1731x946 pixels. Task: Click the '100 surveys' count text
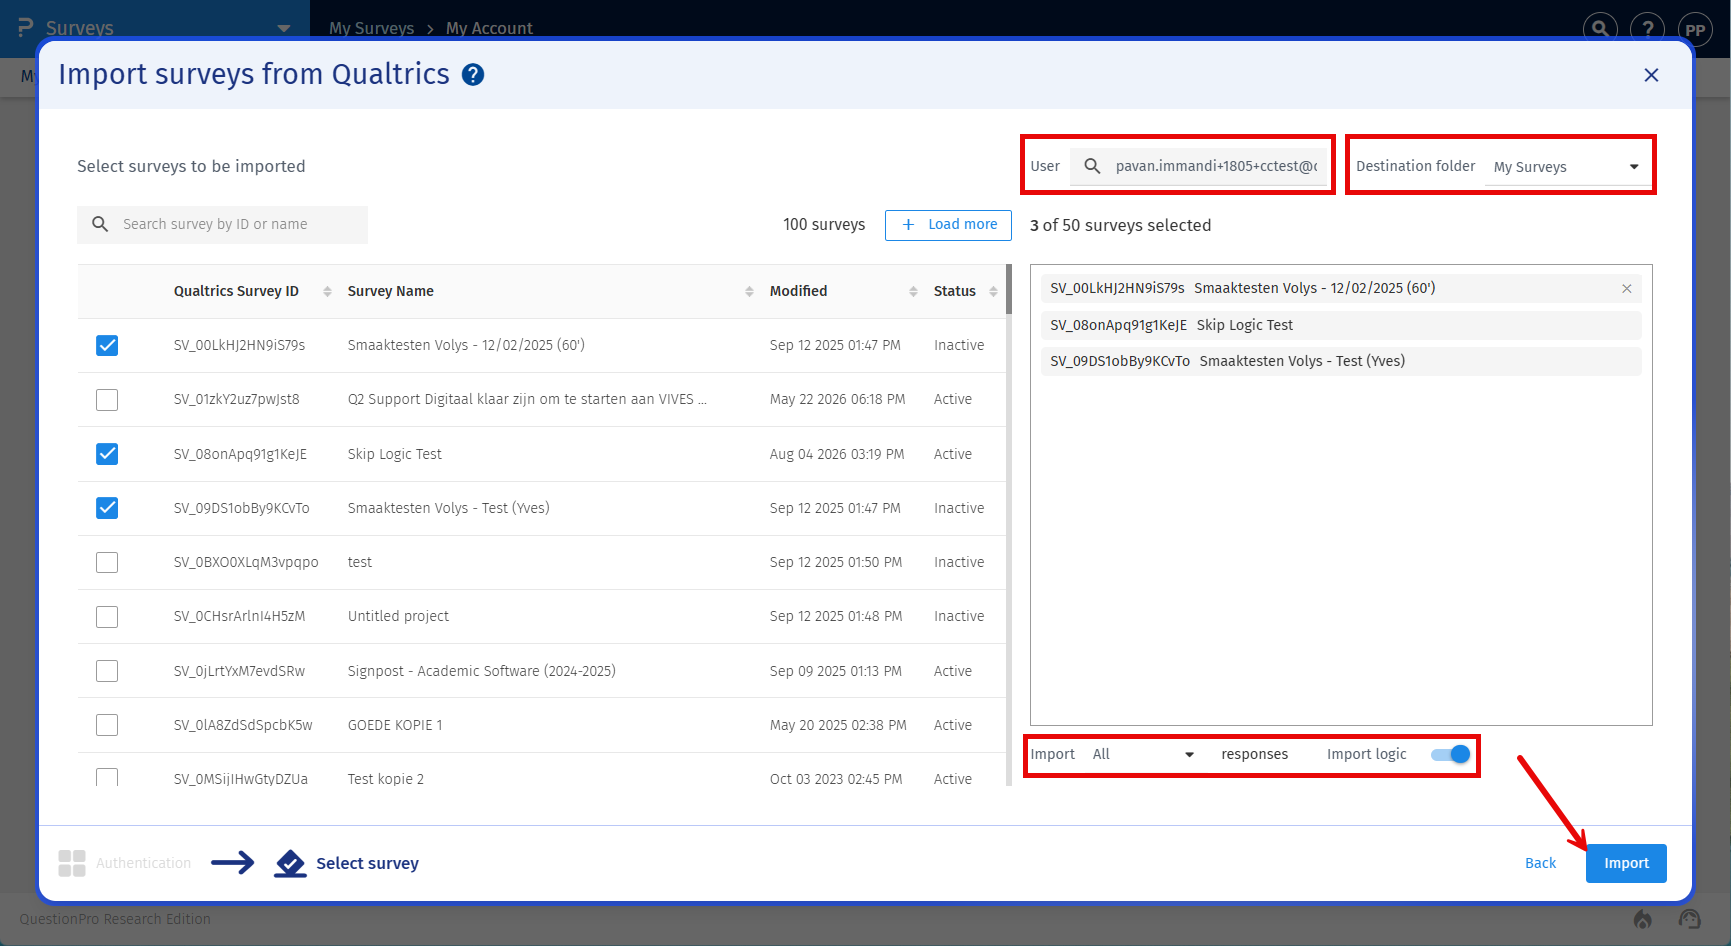824,224
